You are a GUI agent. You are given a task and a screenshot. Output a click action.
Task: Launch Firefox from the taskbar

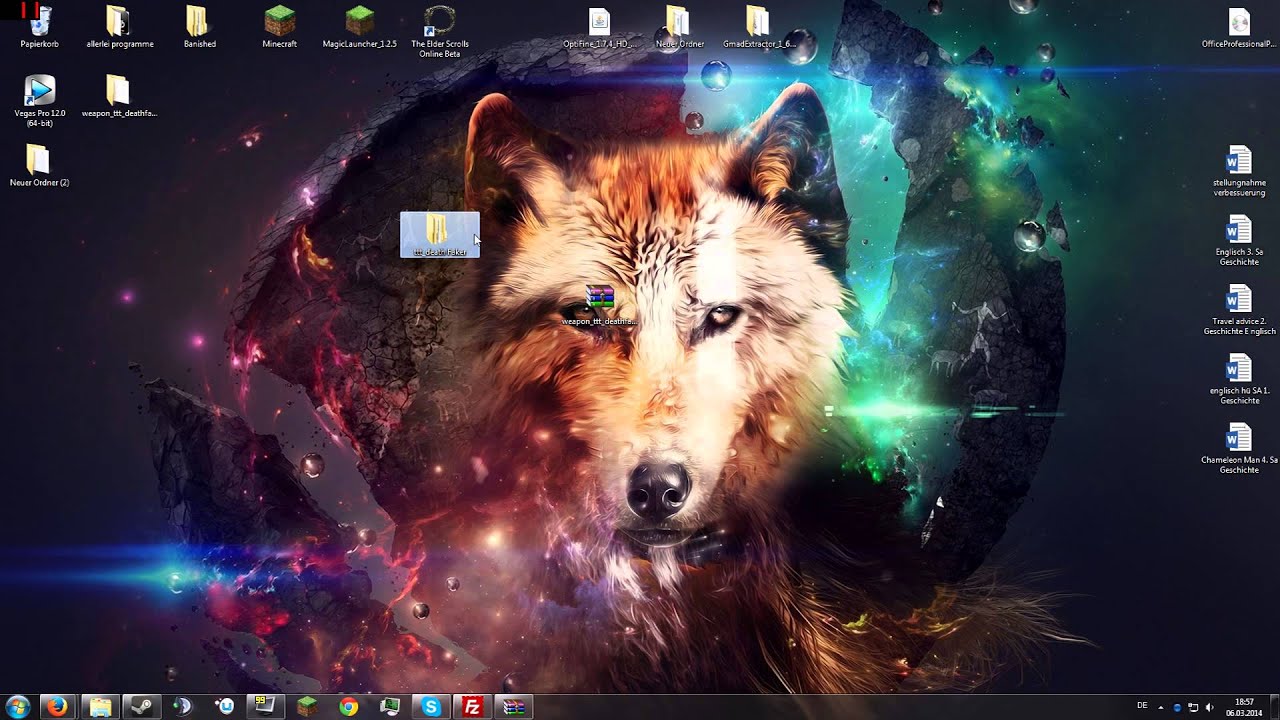click(x=57, y=707)
